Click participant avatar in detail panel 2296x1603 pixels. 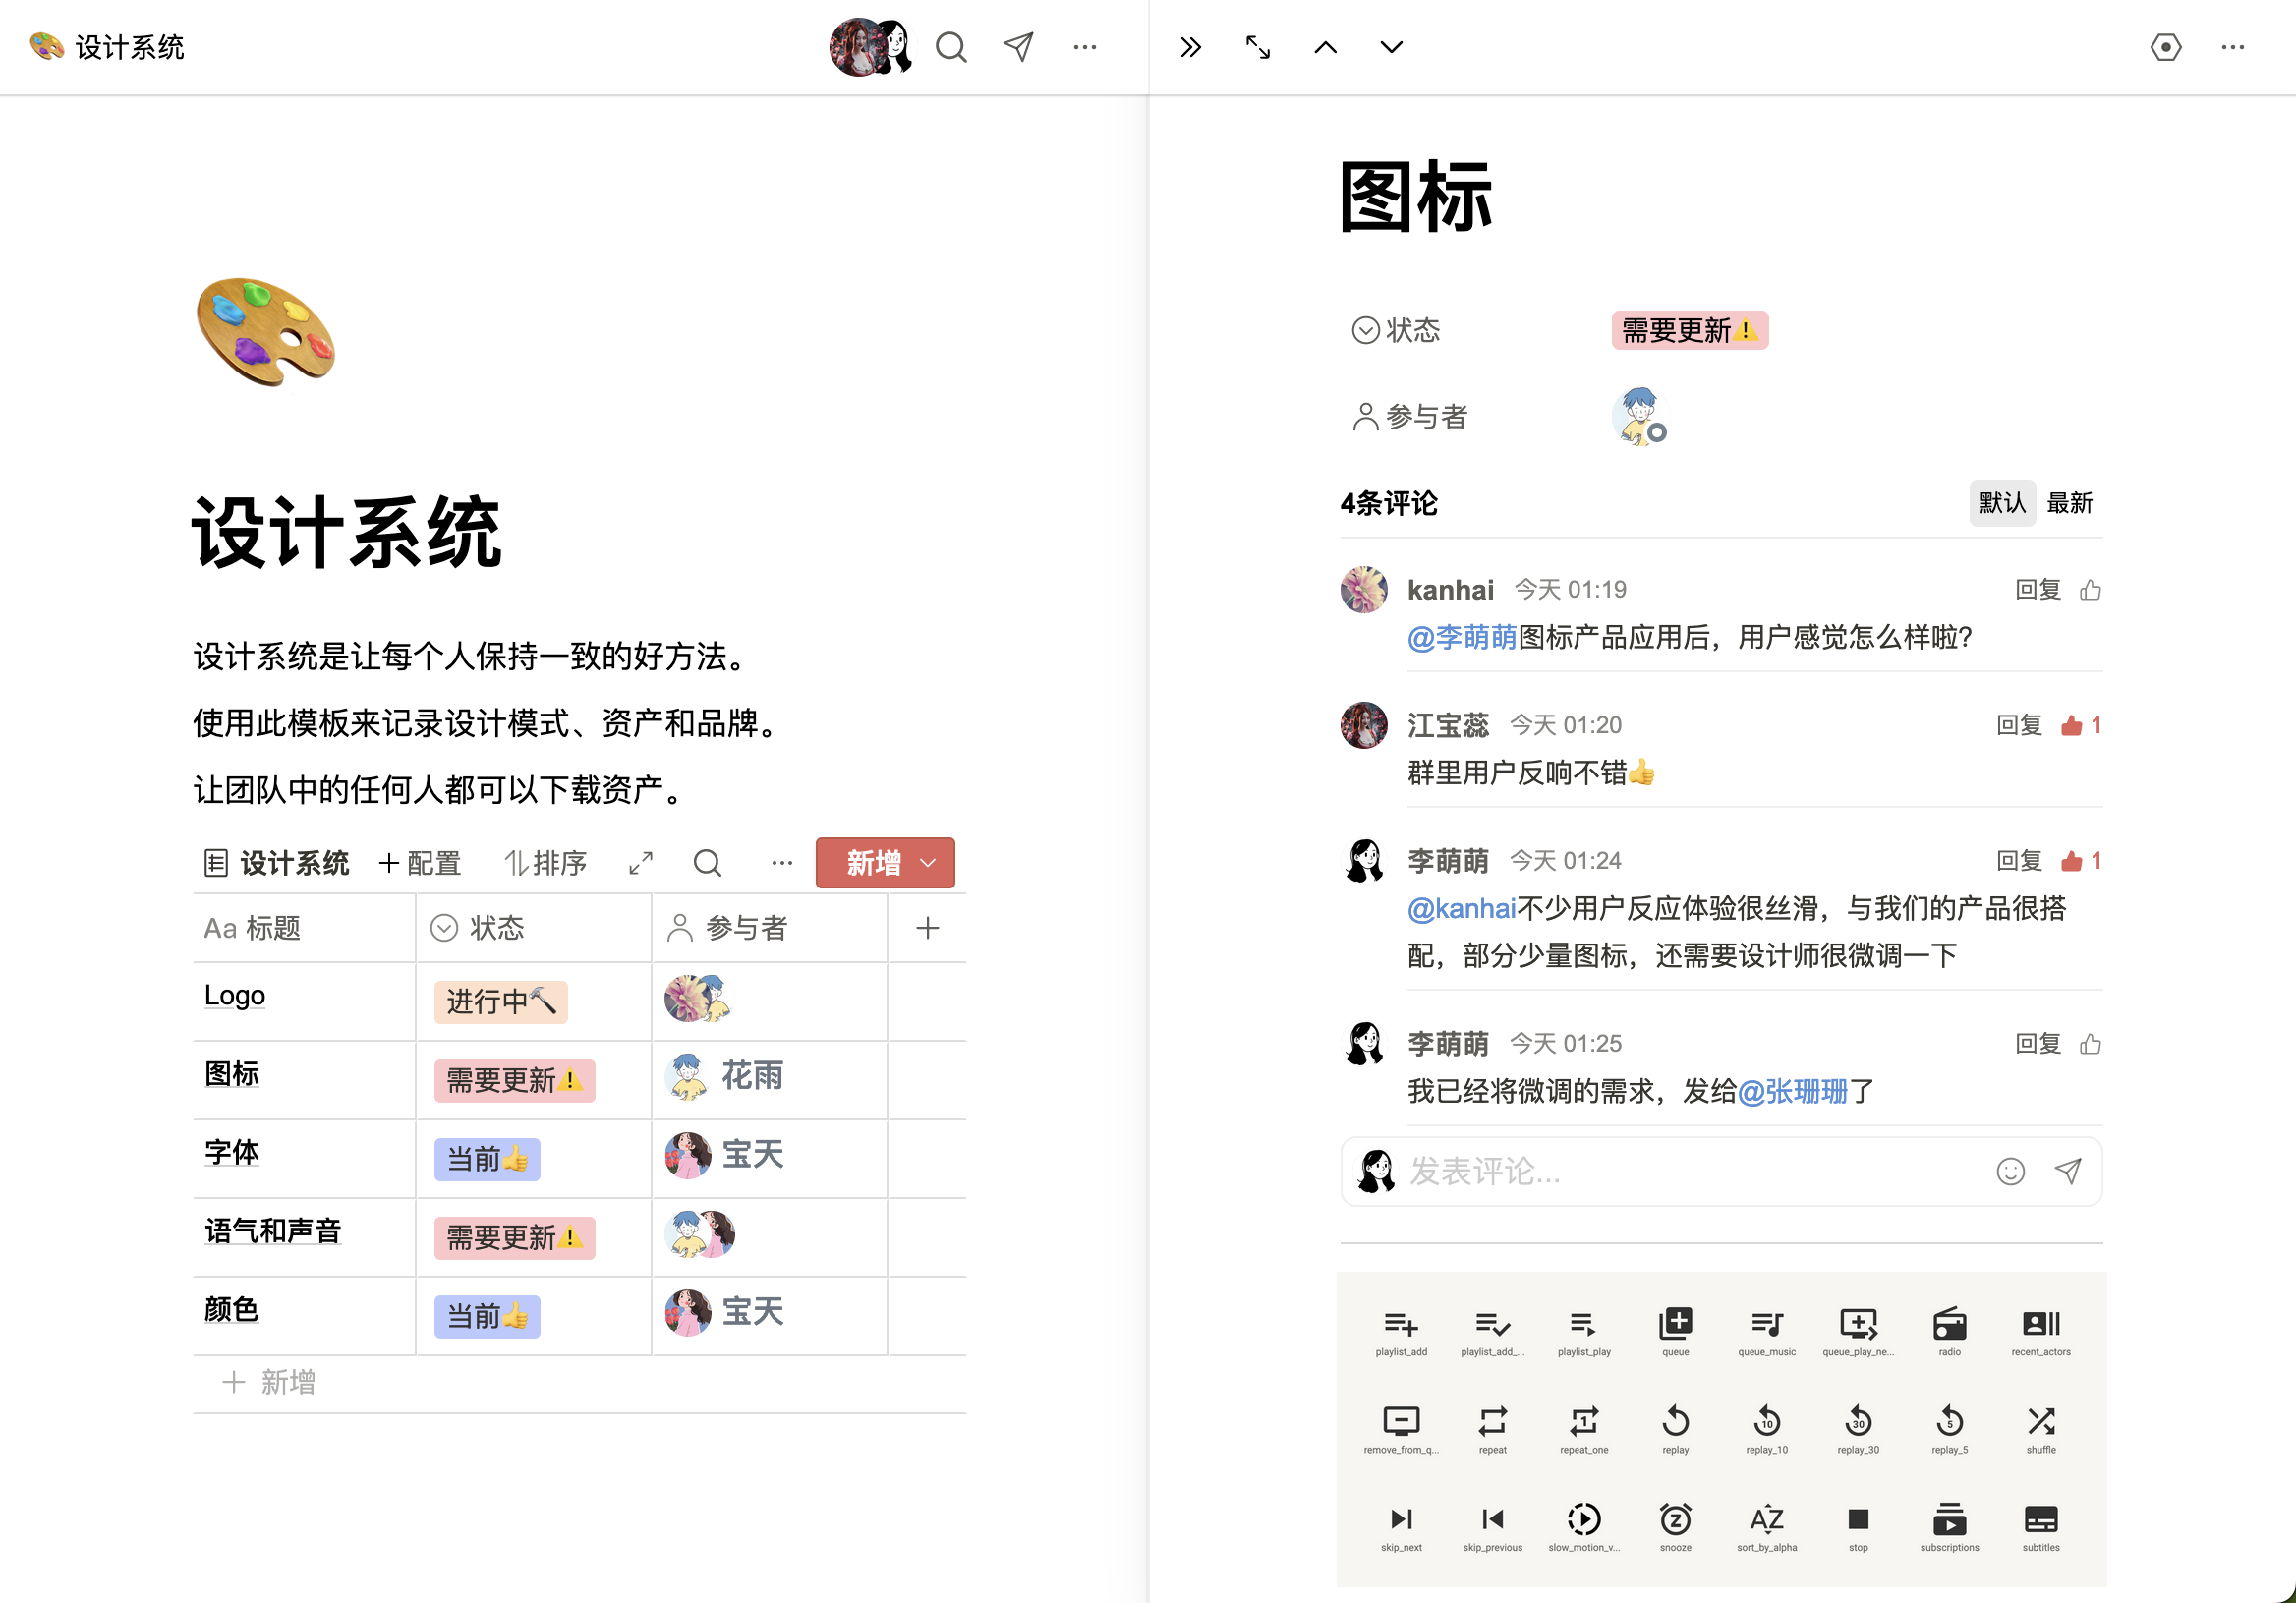tap(1638, 416)
